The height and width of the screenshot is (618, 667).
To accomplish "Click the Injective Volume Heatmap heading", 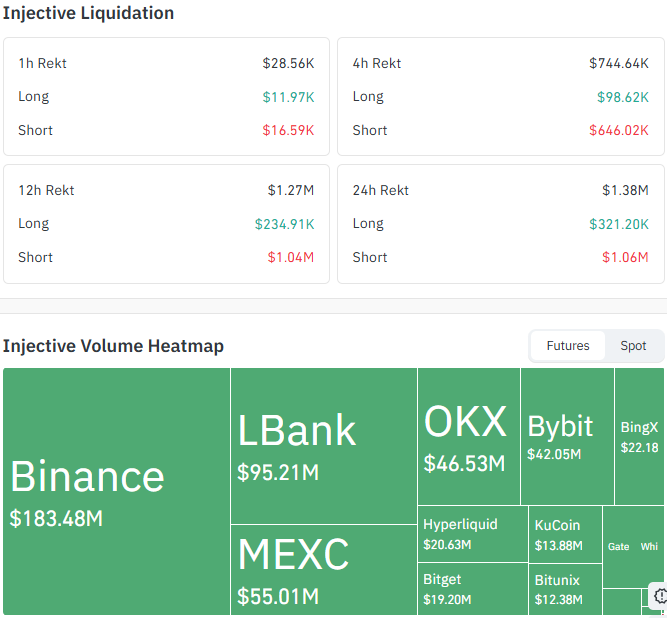I will pyautogui.click(x=113, y=346).
